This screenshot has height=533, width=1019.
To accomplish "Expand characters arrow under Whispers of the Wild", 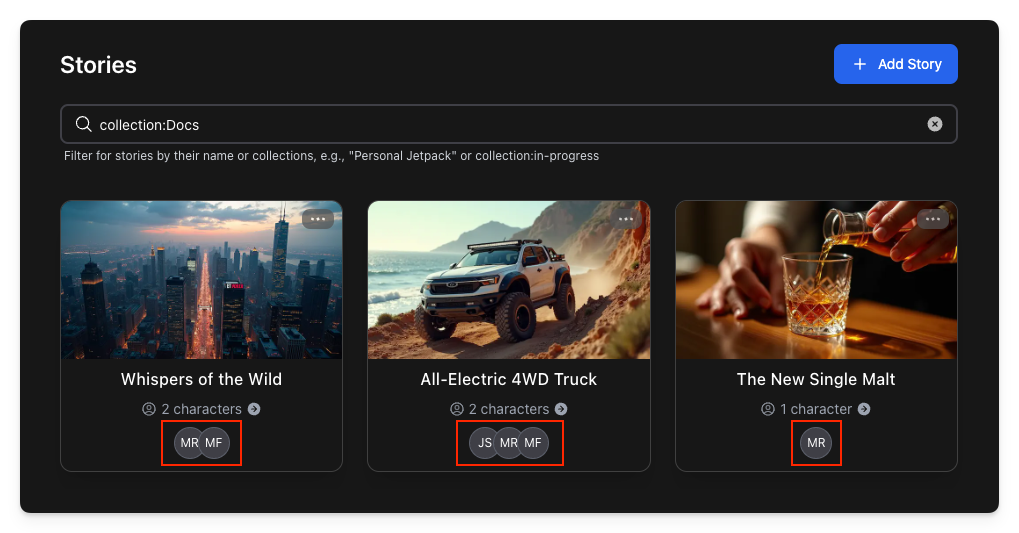I will 254,409.
